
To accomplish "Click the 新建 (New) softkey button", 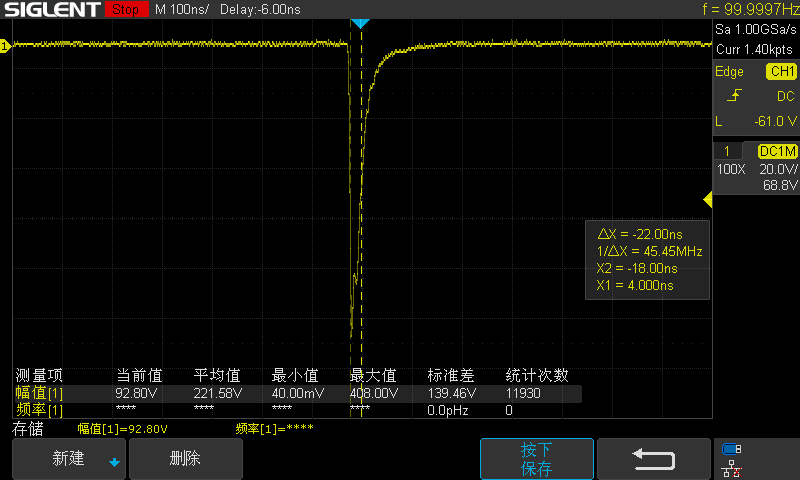I will coord(68,459).
